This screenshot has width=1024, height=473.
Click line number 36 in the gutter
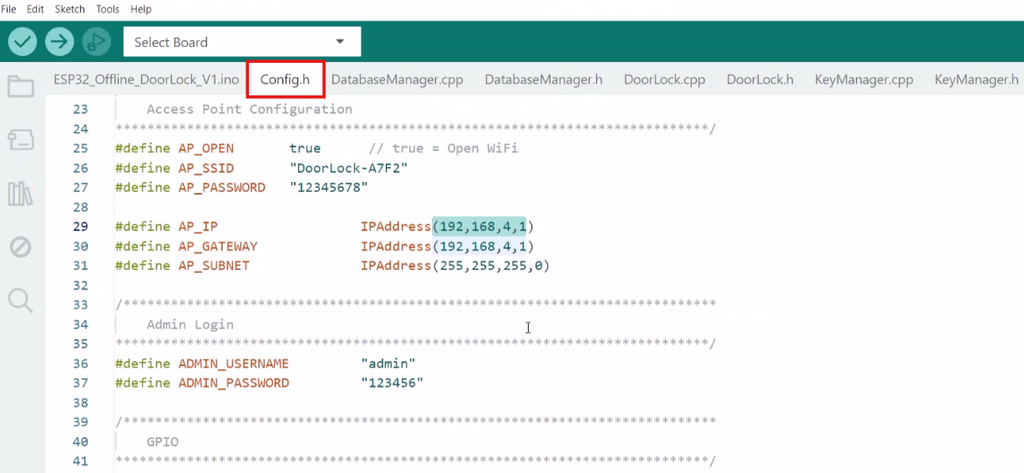click(x=80, y=363)
